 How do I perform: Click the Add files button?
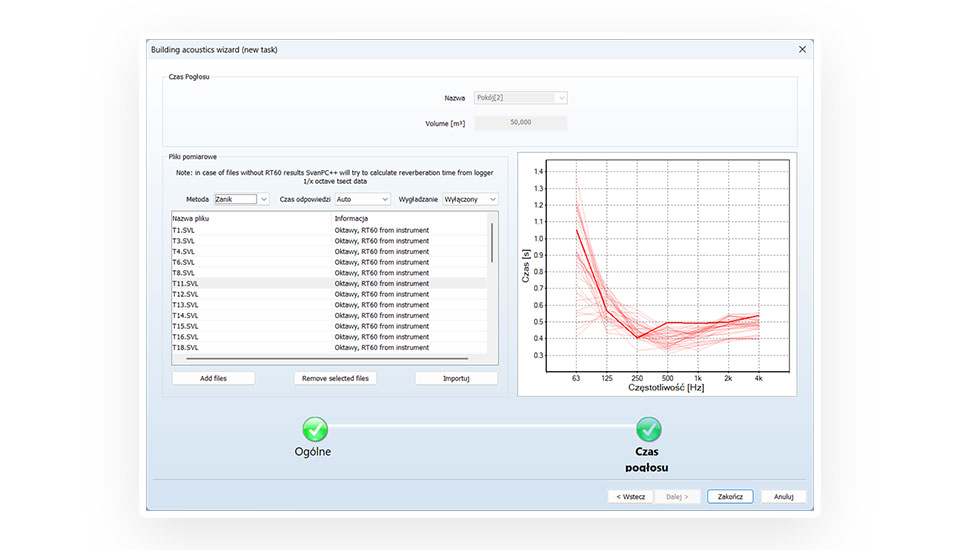click(213, 379)
